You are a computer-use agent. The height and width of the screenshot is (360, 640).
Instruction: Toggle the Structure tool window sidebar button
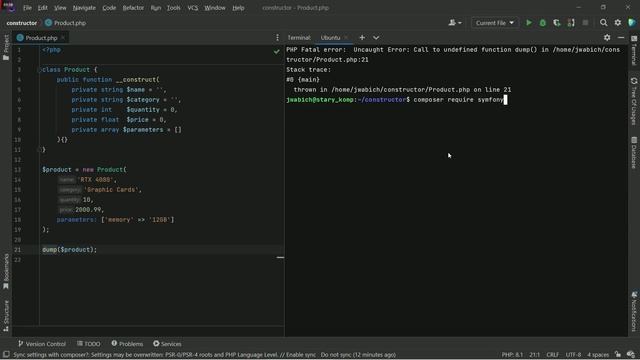point(6,316)
